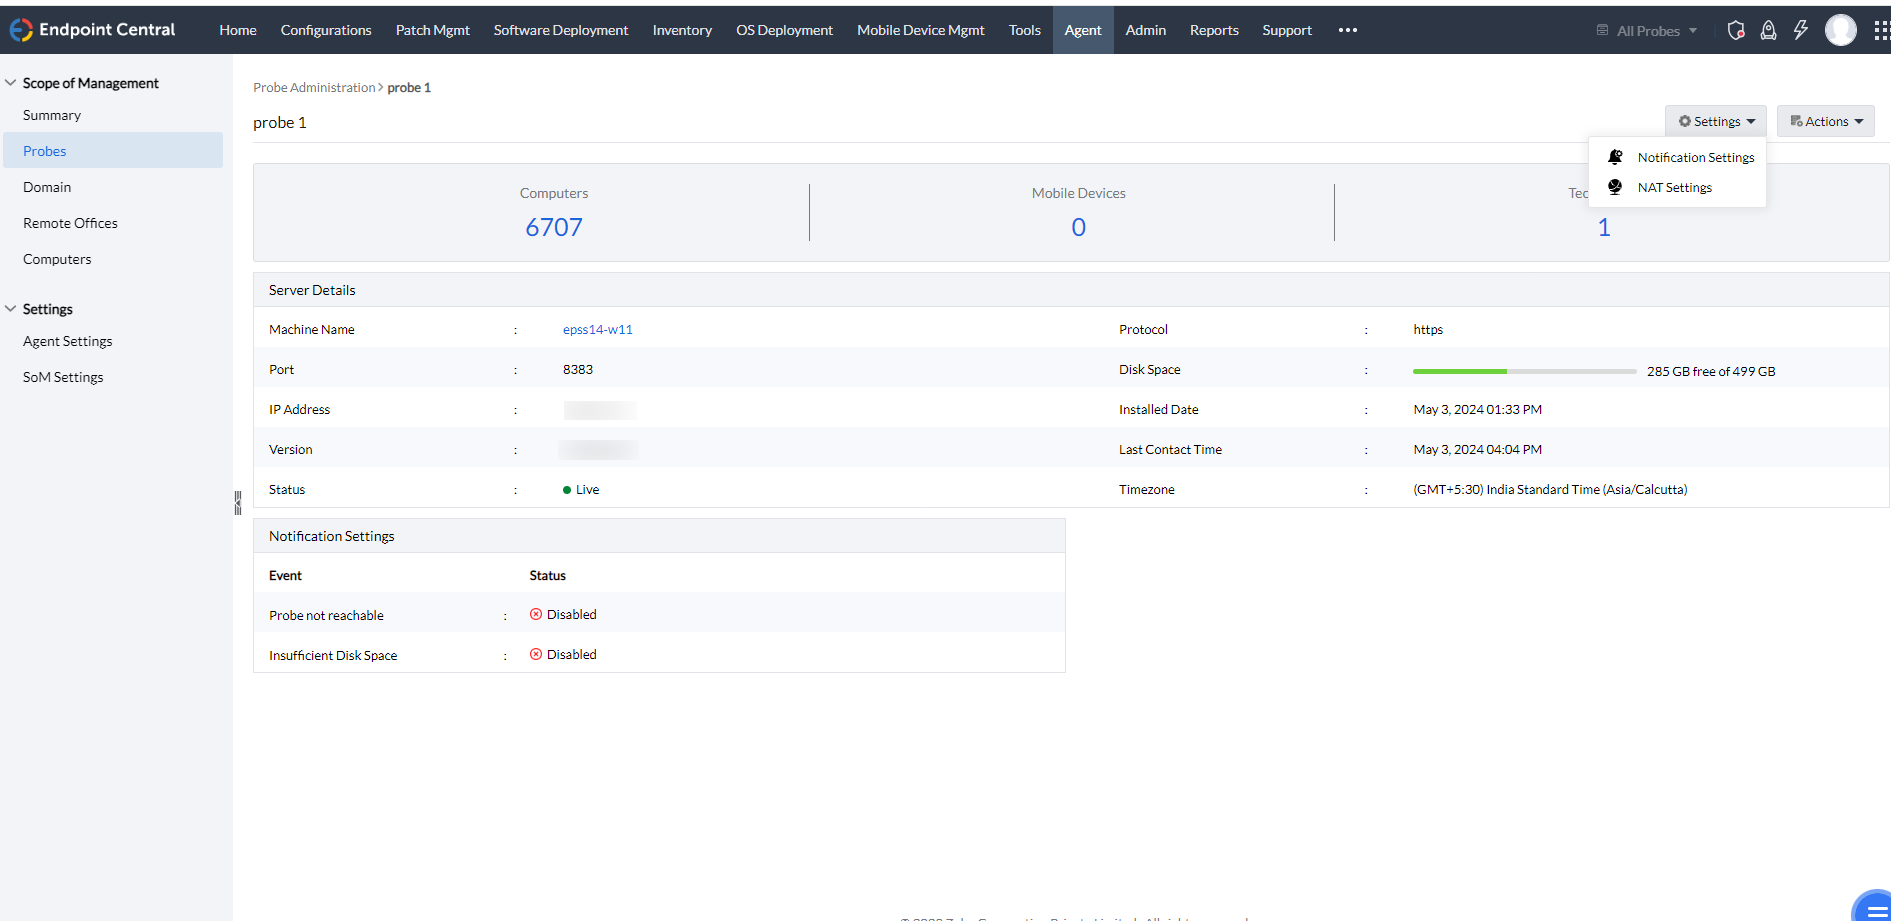This screenshot has width=1891, height=921.
Task: Open the OS Deployment tab
Action: pos(785,30)
